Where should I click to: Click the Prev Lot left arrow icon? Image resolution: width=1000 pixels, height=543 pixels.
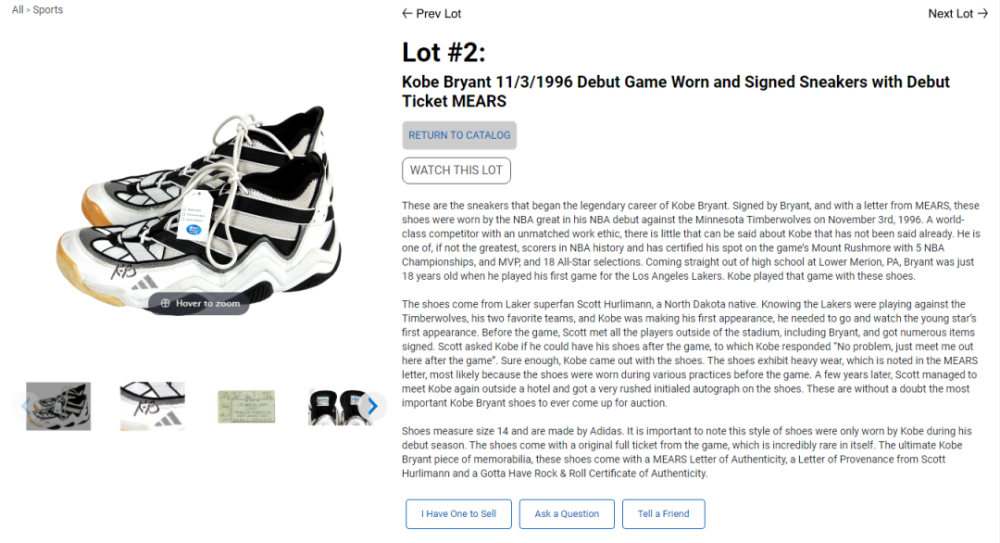point(407,13)
